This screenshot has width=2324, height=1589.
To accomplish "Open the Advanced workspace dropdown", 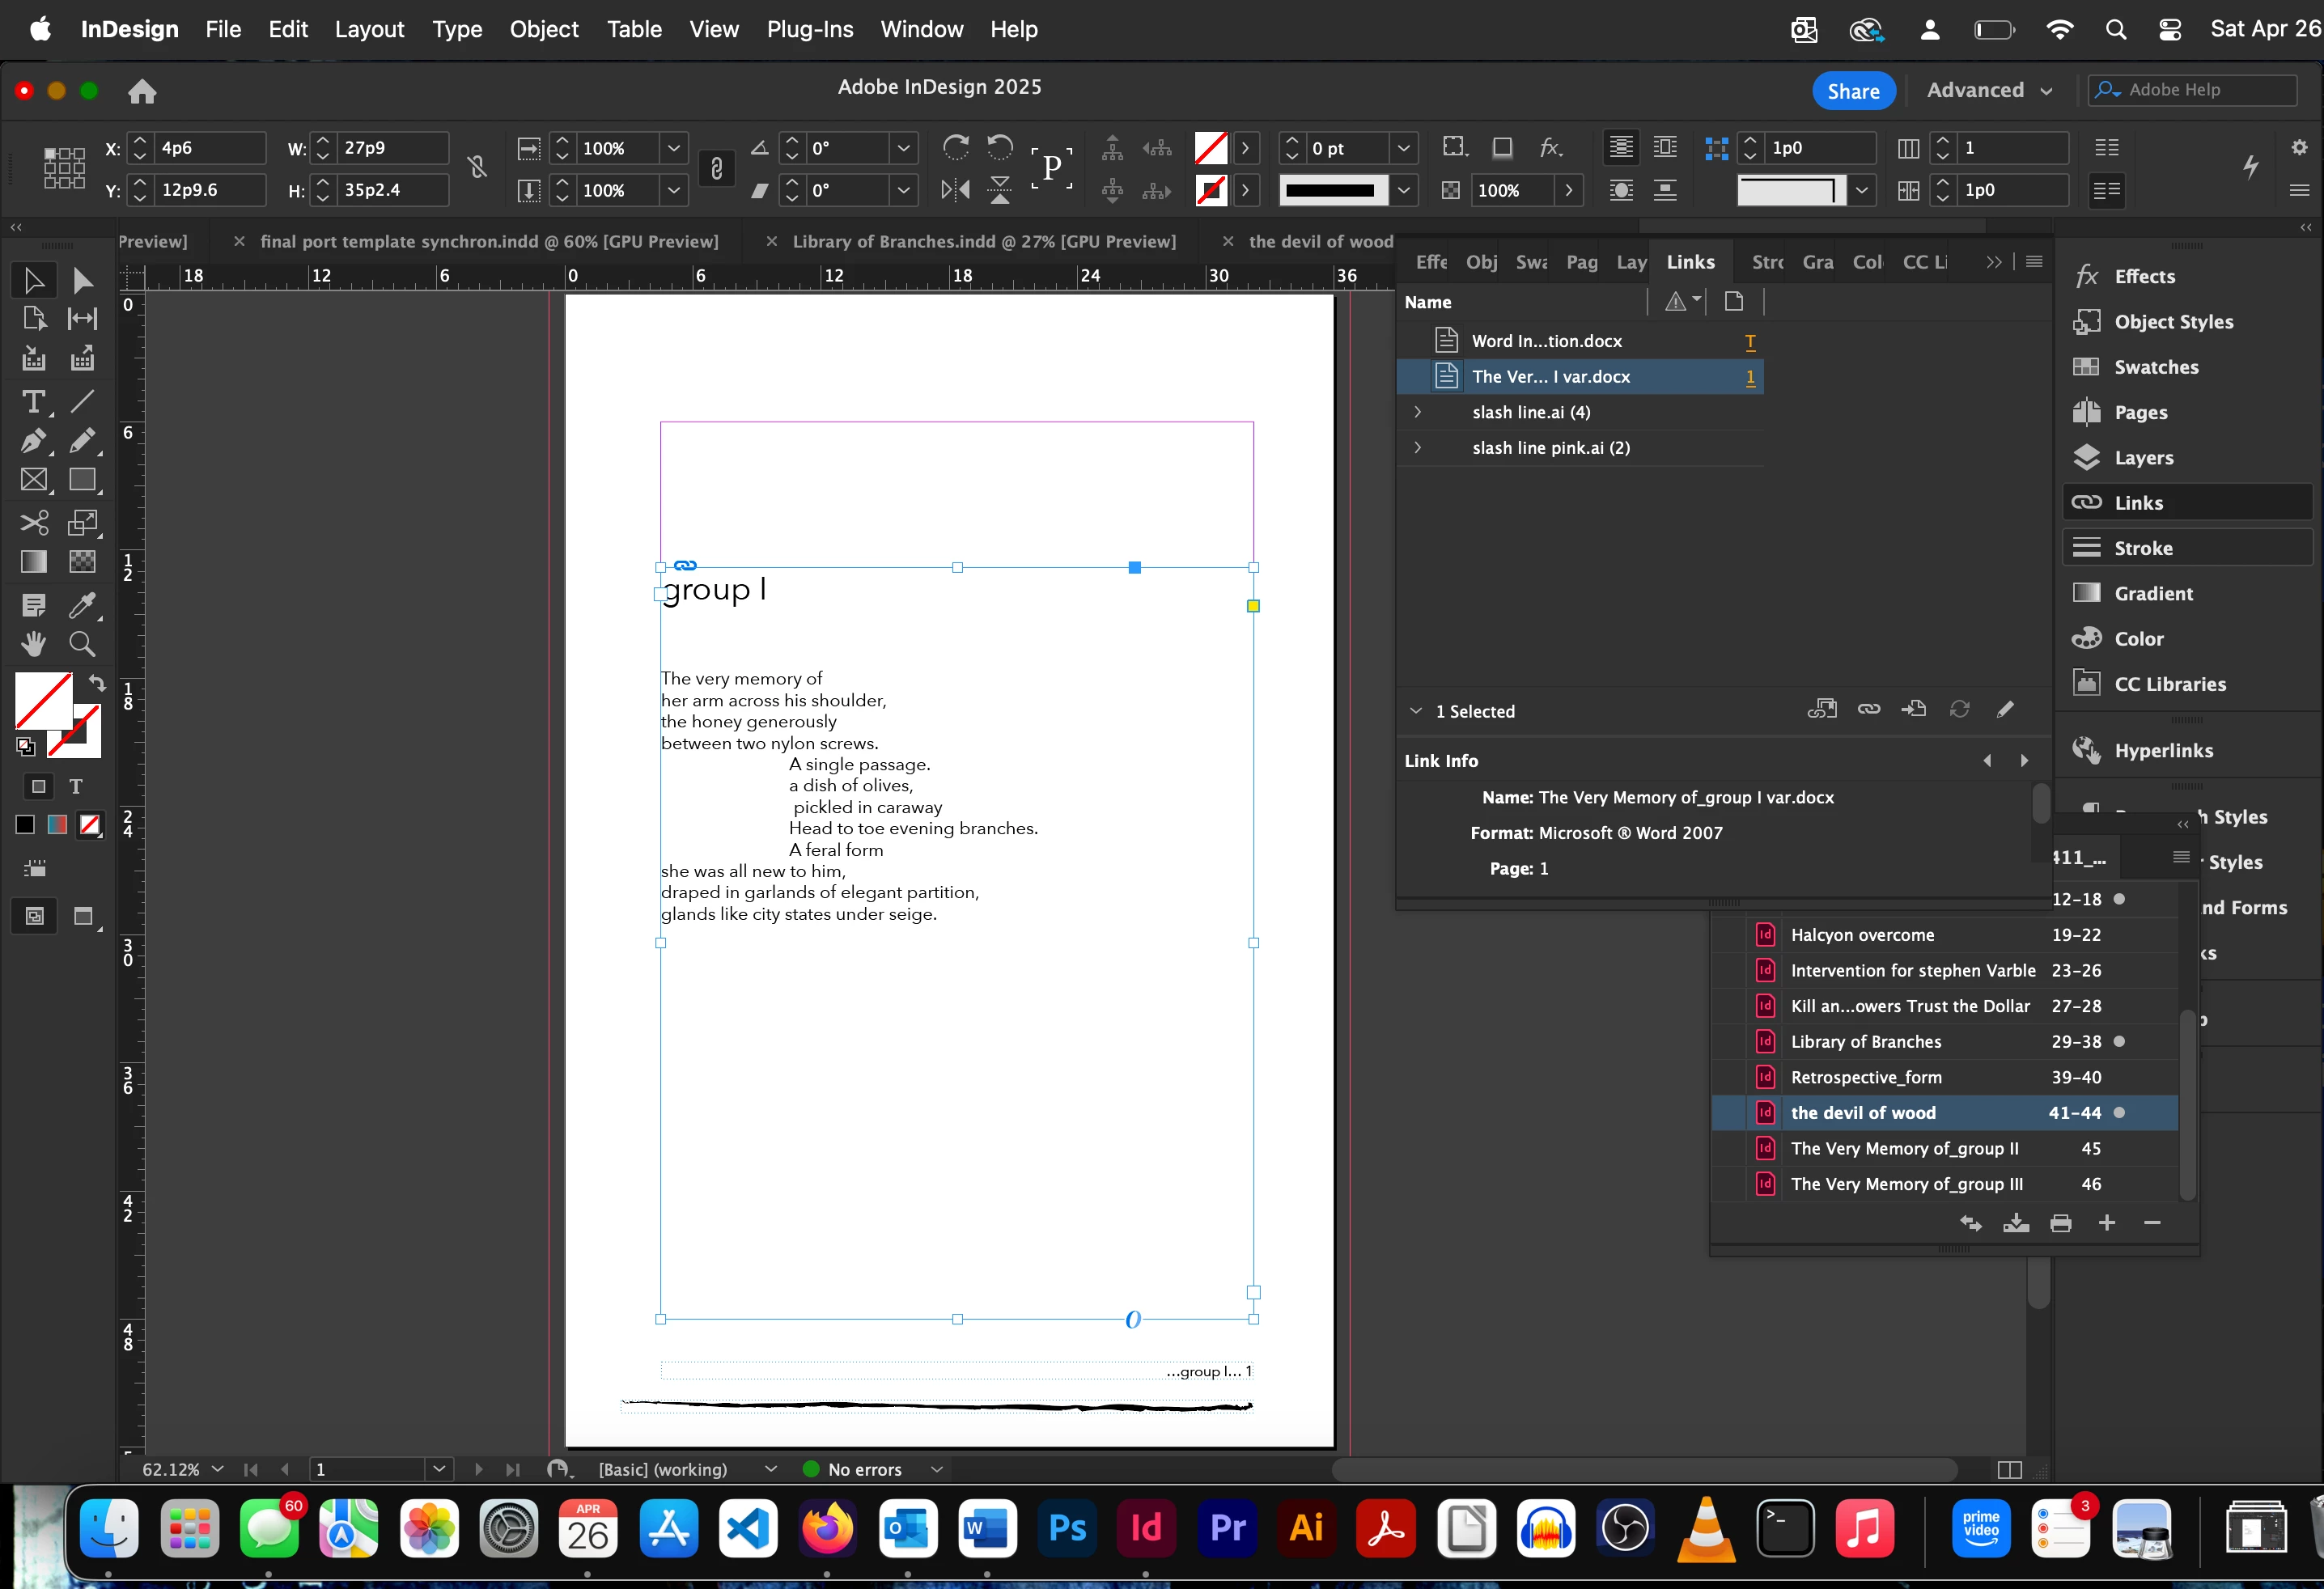I will pos(1989,90).
